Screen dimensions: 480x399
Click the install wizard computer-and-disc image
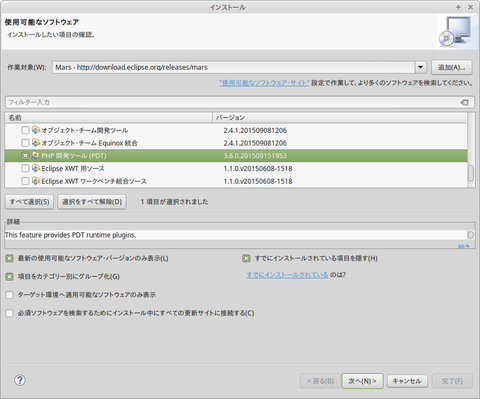tap(456, 31)
